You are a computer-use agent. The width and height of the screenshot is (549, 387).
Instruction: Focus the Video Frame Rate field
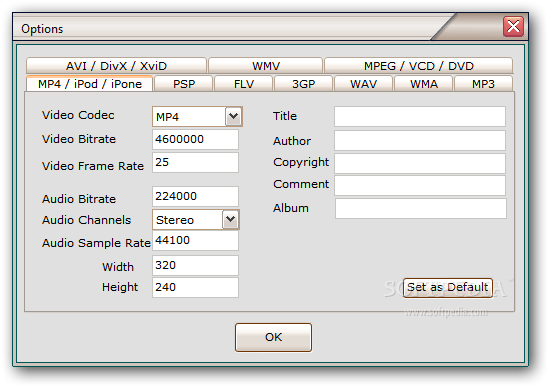click(x=195, y=162)
